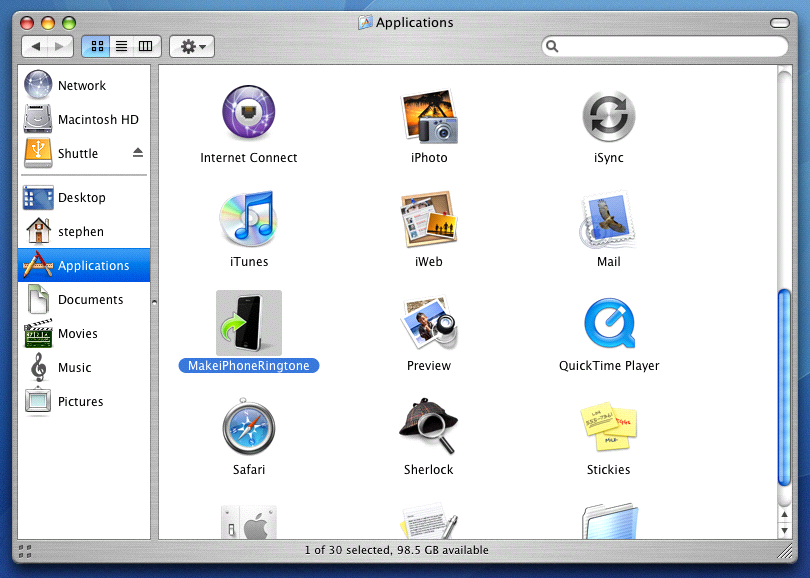810x578 pixels.
Task: Switch to icon view
Action: tap(97, 46)
